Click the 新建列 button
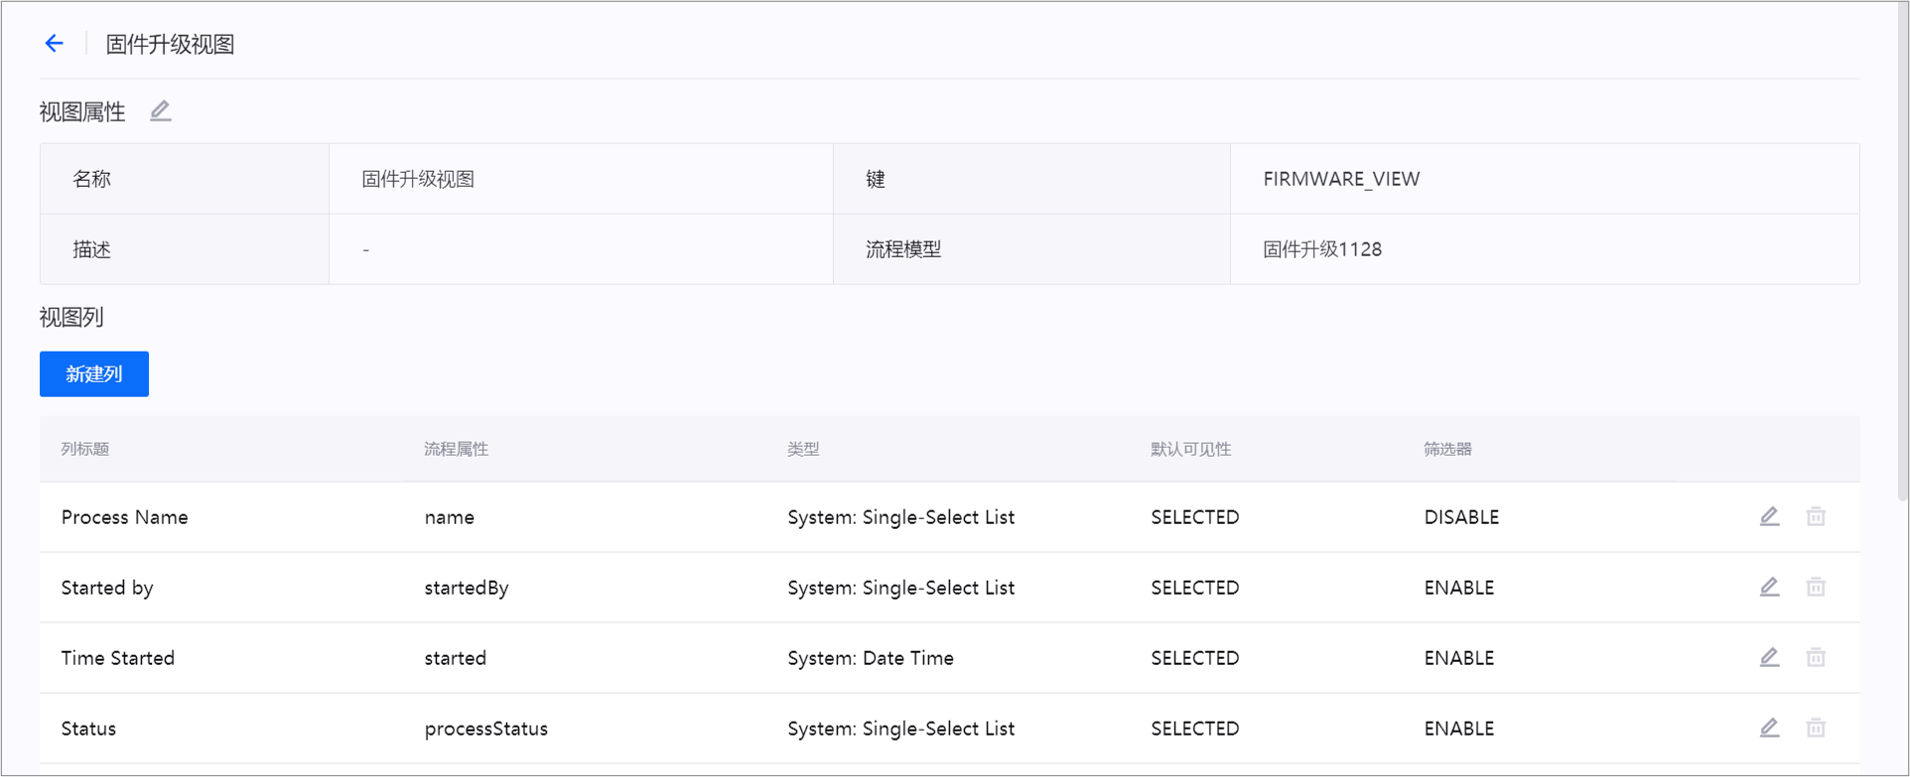 [94, 374]
